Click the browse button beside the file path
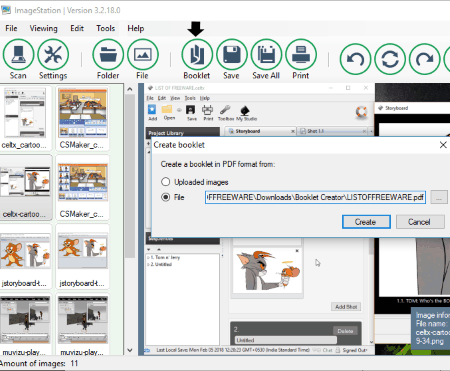The width and height of the screenshot is (450, 371). [x=439, y=197]
